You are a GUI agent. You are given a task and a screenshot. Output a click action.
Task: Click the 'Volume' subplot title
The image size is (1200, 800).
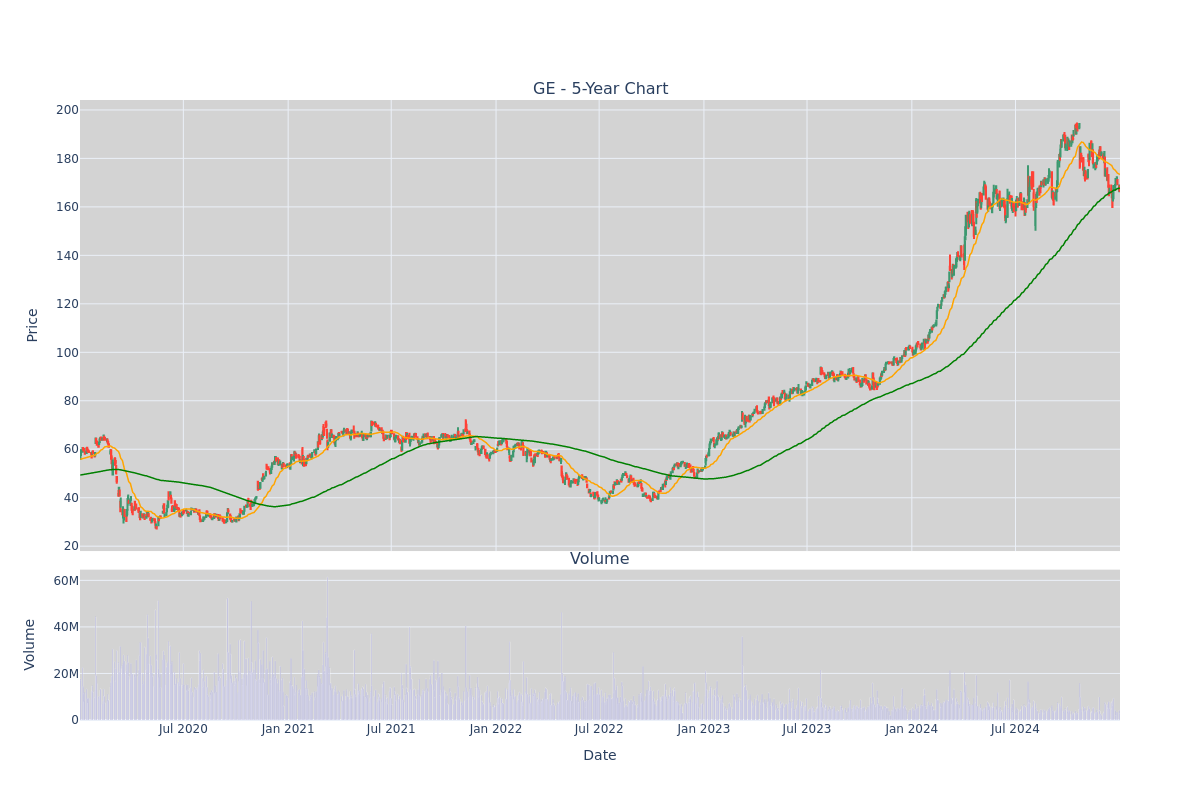[x=600, y=559]
